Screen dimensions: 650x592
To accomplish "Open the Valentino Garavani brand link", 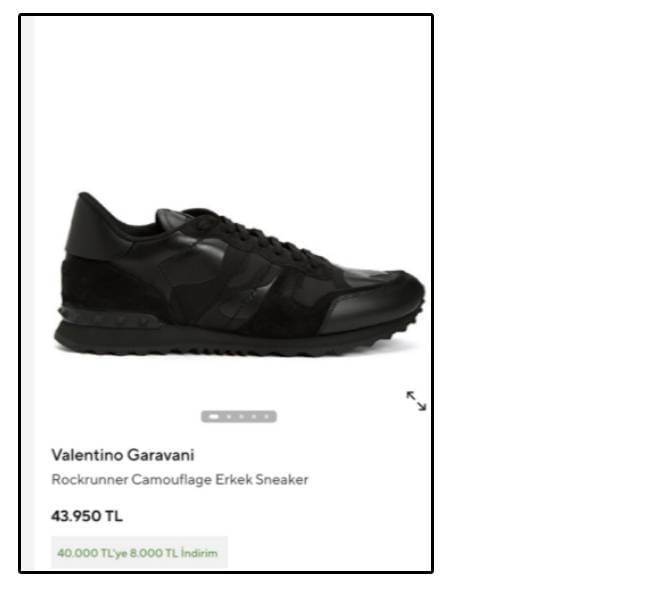I will [123, 455].
